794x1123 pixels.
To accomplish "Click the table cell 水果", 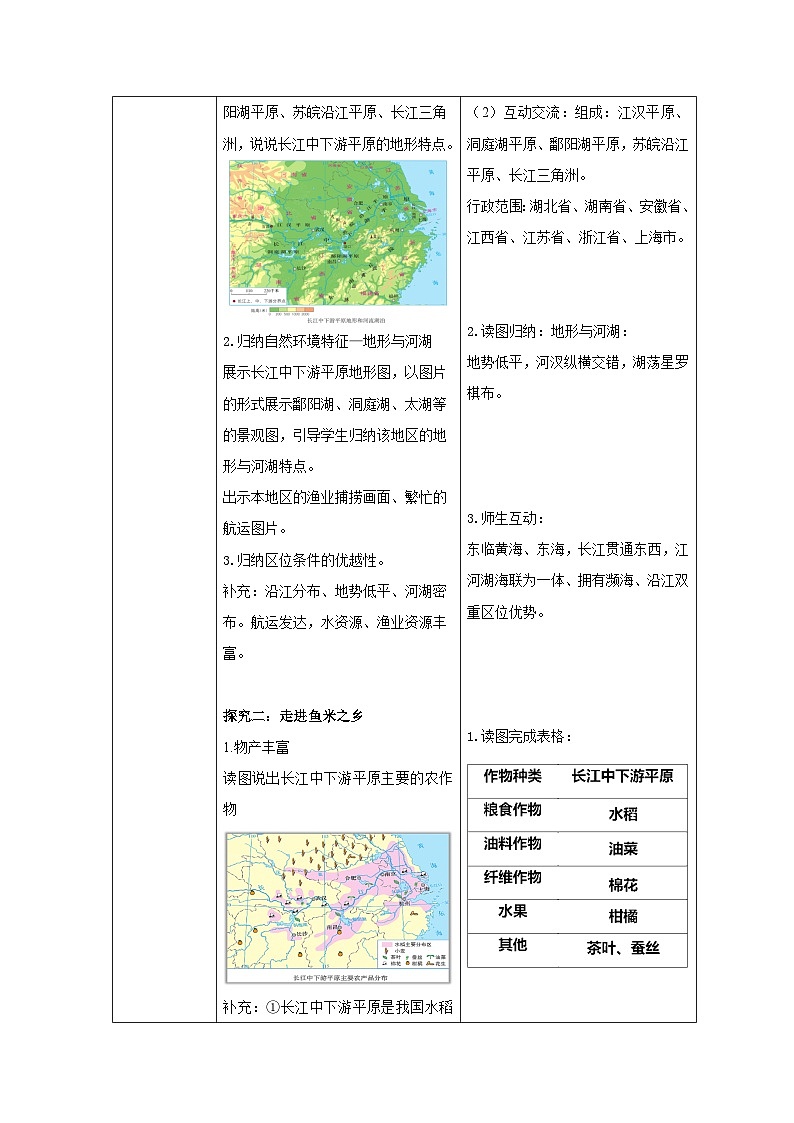I will (513, 911).
